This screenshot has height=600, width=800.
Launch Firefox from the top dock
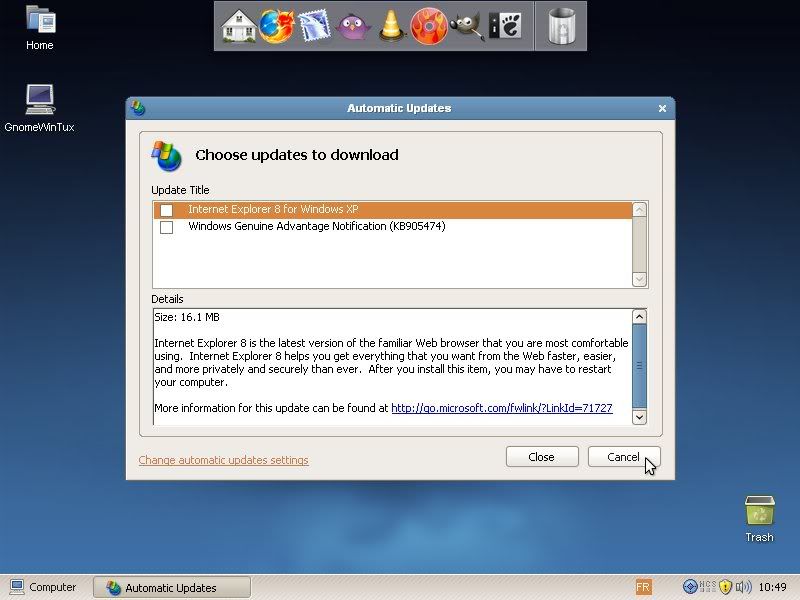point(277,26)
